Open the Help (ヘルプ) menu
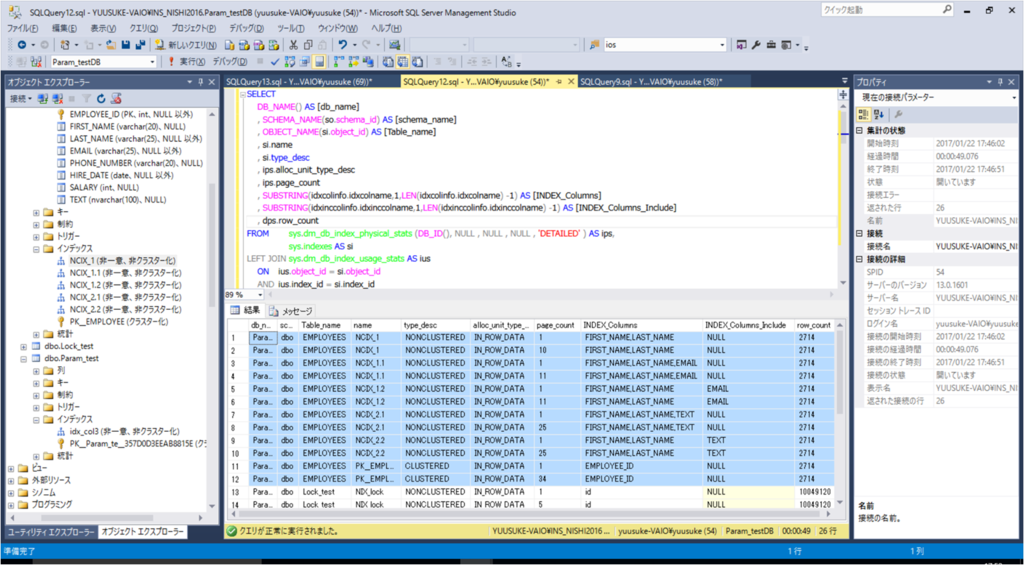 (385, 29)
